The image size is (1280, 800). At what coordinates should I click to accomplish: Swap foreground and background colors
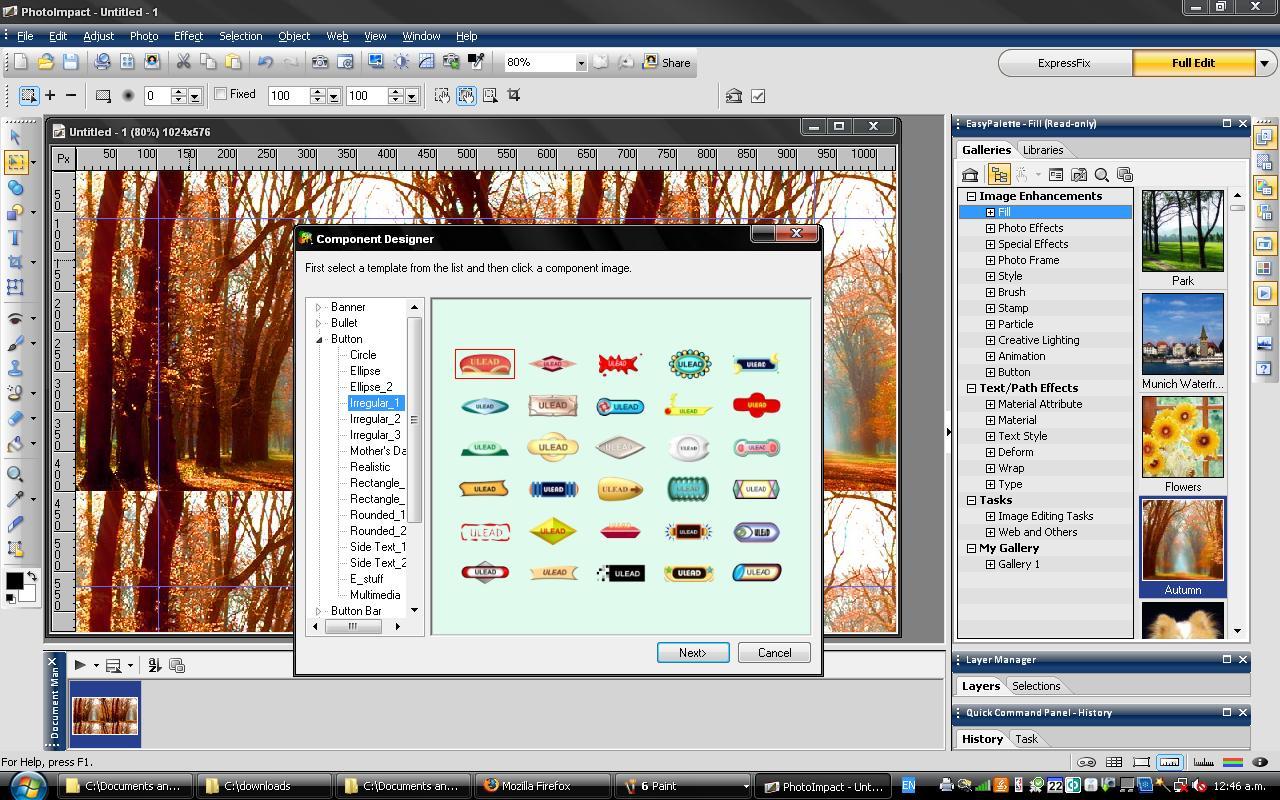point(32,576)
